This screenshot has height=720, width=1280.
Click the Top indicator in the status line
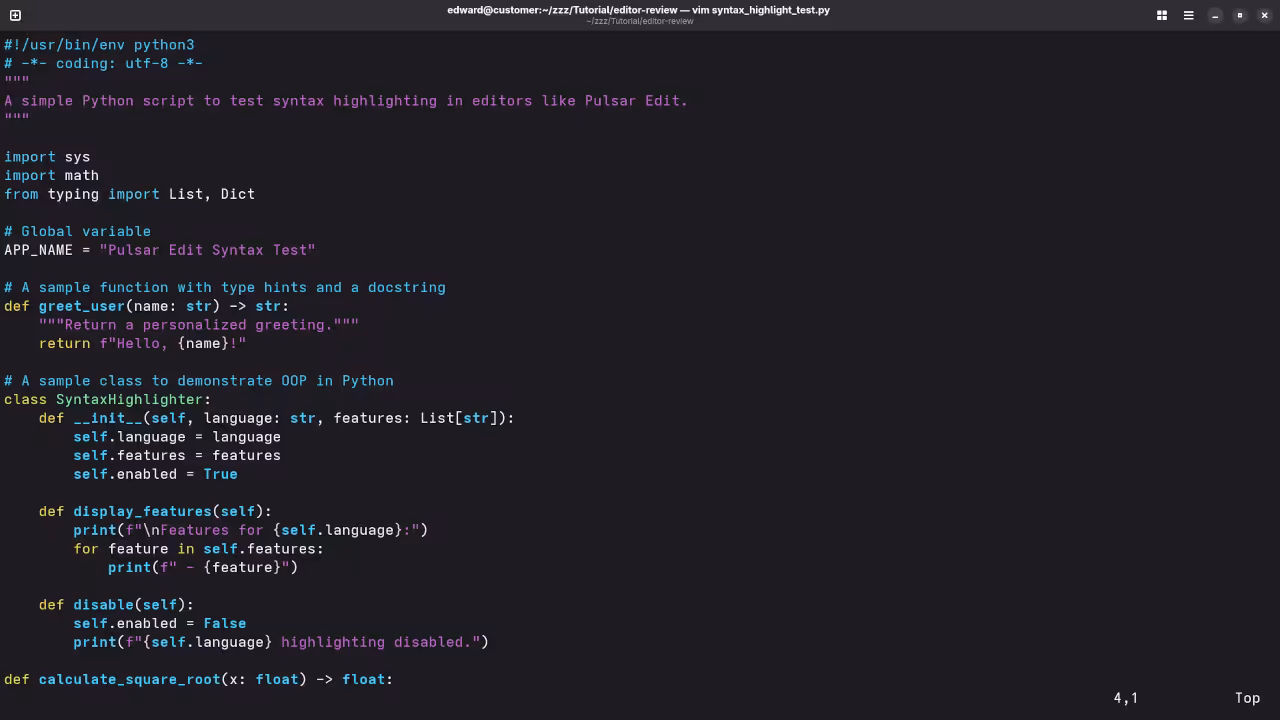1247,698
